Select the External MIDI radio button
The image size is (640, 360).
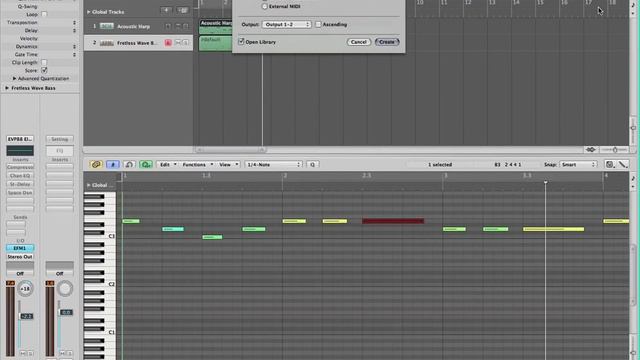click(264, 7)
